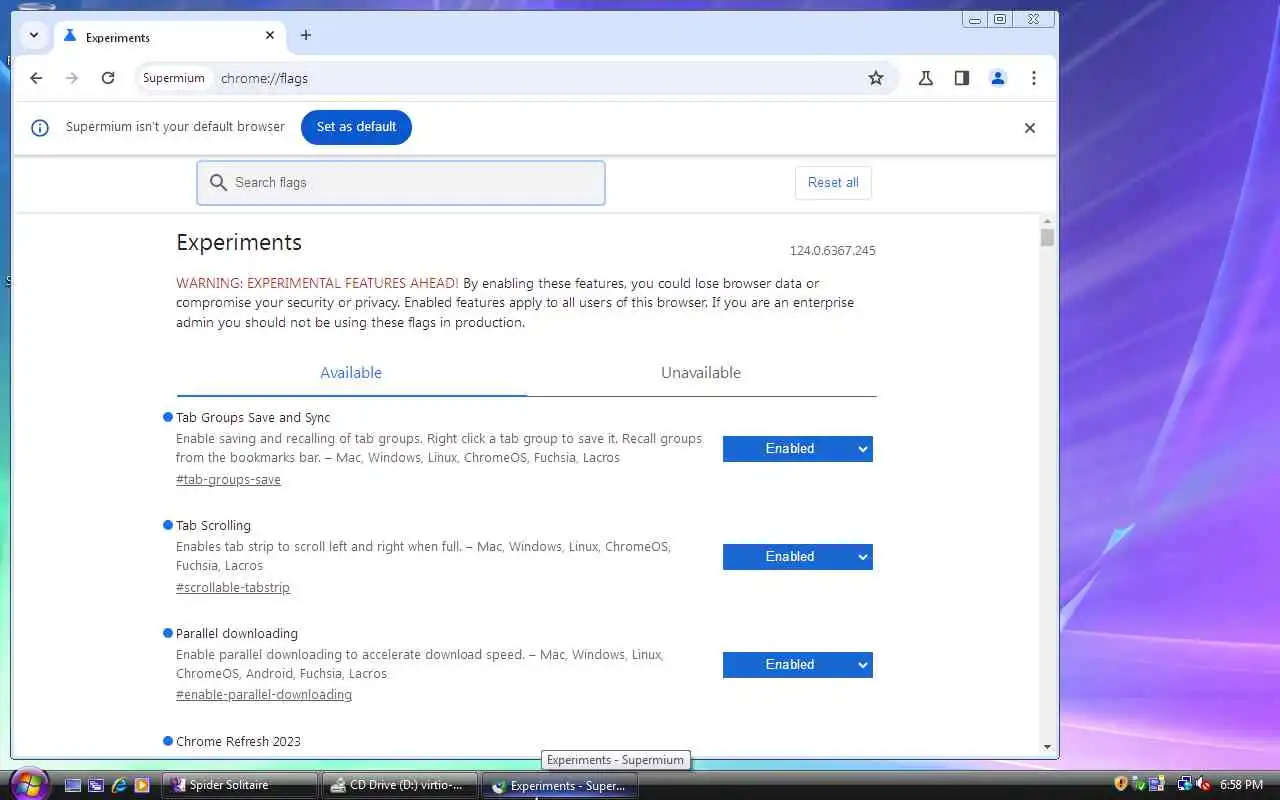The width and height of the screenshot is (1280, 800).
Task: Open the profile avatar menu
Action: click(x=998, y=78)
